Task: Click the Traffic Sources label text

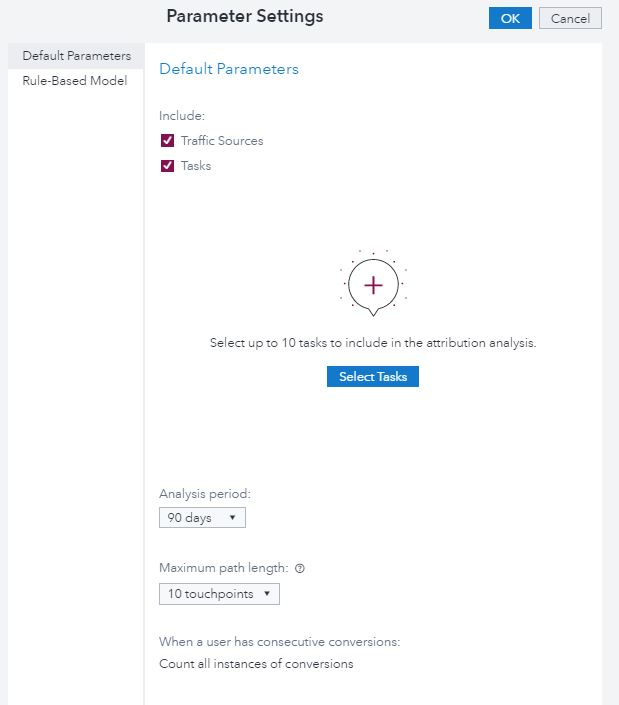Action: point(222,141)
